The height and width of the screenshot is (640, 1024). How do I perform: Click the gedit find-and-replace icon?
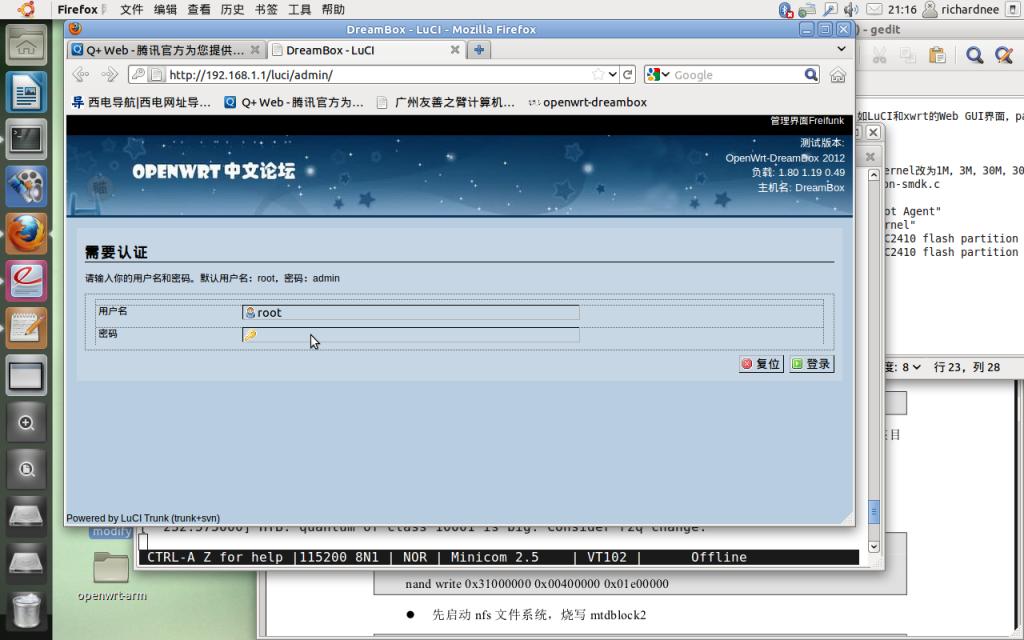[1004, 56]
